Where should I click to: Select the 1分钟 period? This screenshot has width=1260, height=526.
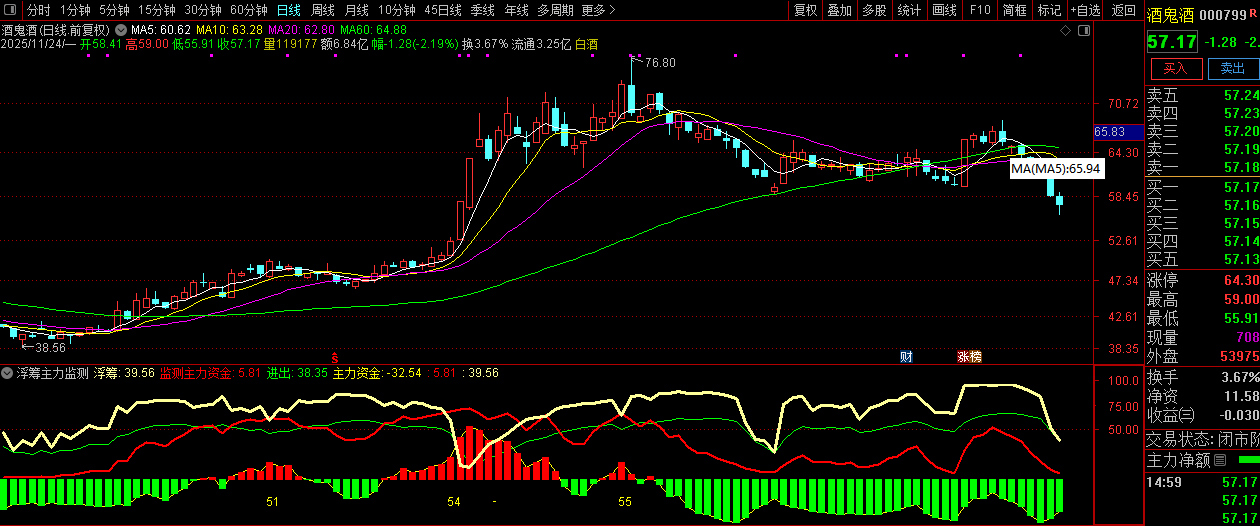click(x=76, y=10)
